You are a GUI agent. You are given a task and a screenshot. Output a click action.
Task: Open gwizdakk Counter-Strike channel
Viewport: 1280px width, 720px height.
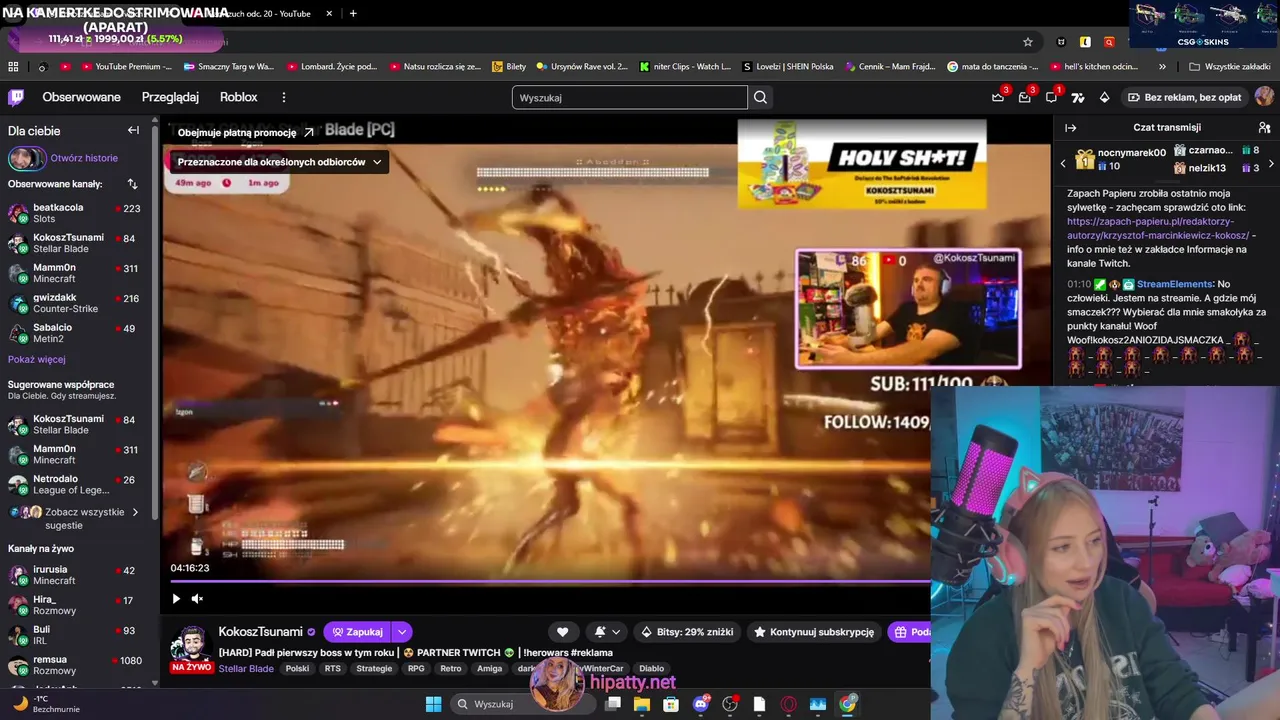point(76,303)
